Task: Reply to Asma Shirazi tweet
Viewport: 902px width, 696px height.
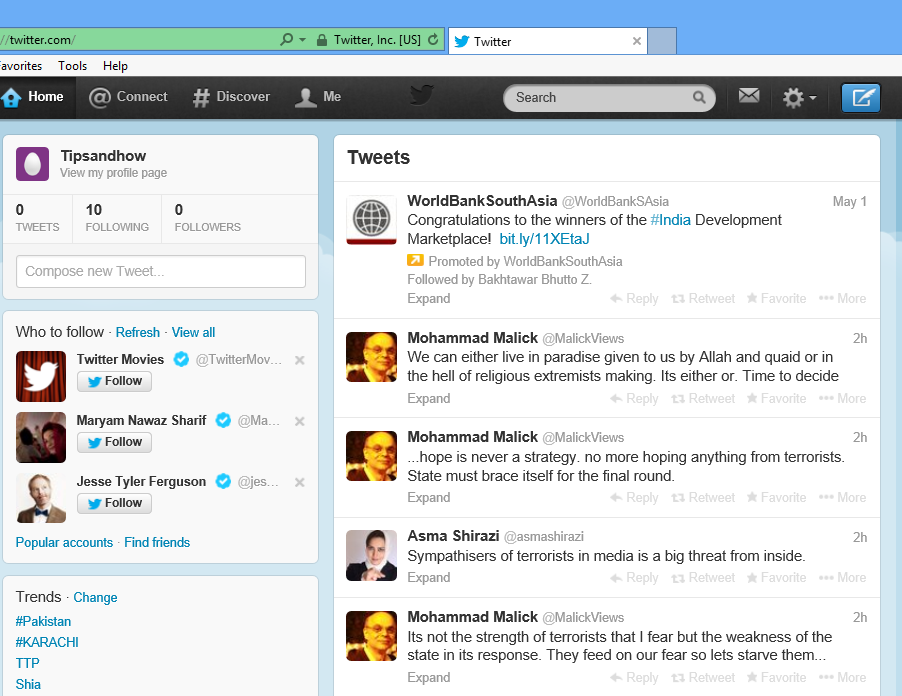Action: (x=634, y=578)
